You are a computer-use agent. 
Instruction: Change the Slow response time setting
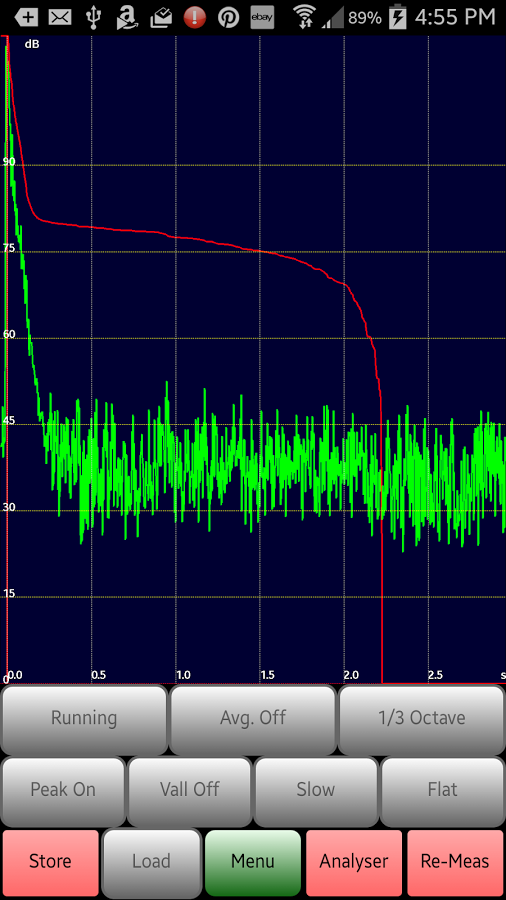(x=316, y=790)
